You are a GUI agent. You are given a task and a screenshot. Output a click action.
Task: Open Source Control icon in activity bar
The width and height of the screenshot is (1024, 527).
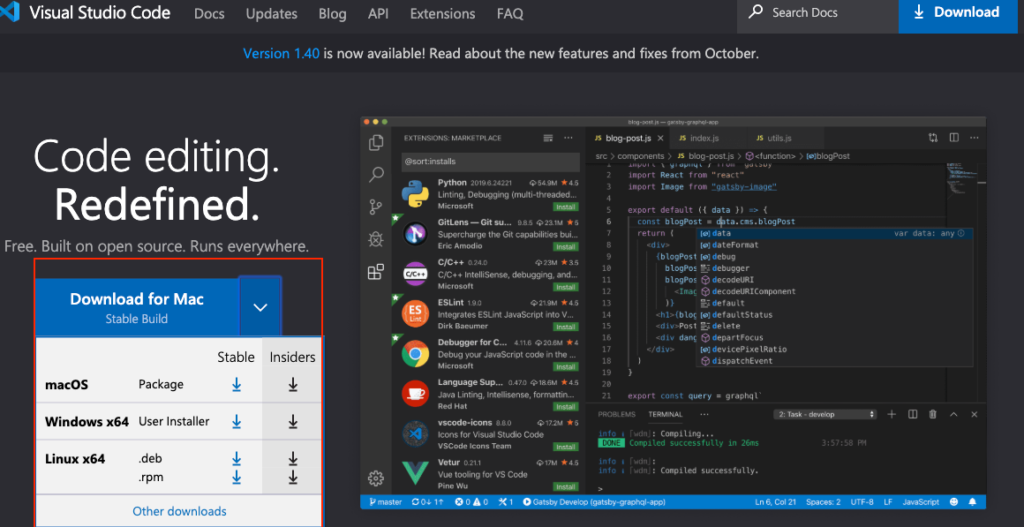pyautogui.click(x=376, y=207)
